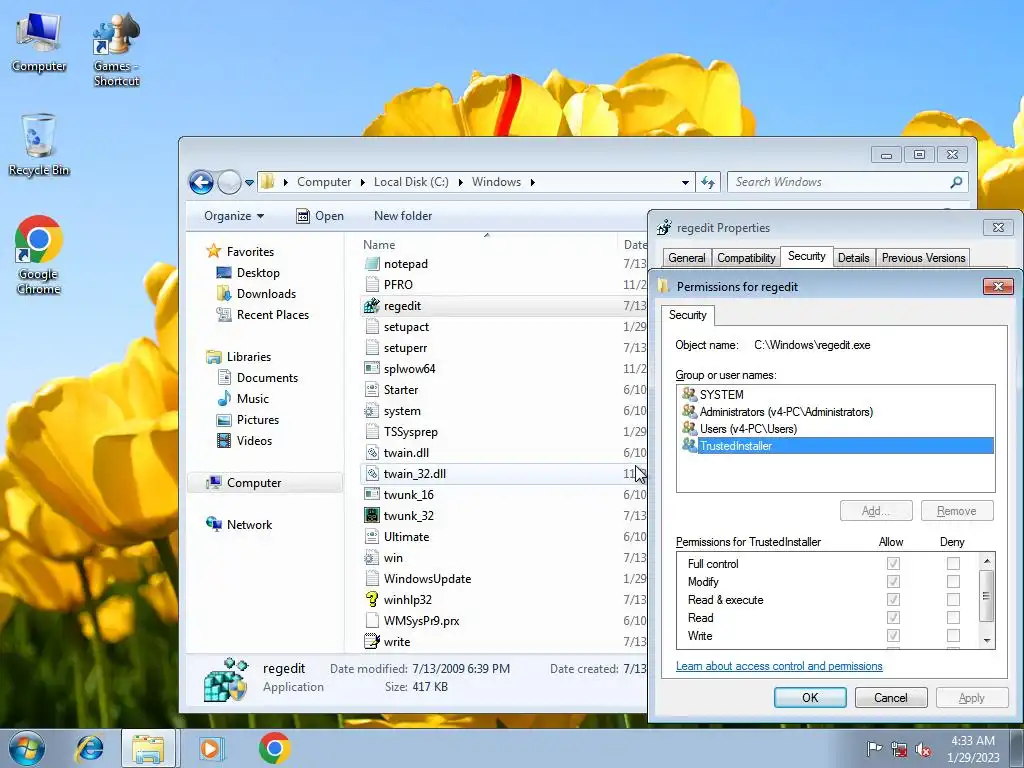Open recent pages dropdown next to Forward
The height and width of the screenshot is (768, 1024).
coord(249,183)
